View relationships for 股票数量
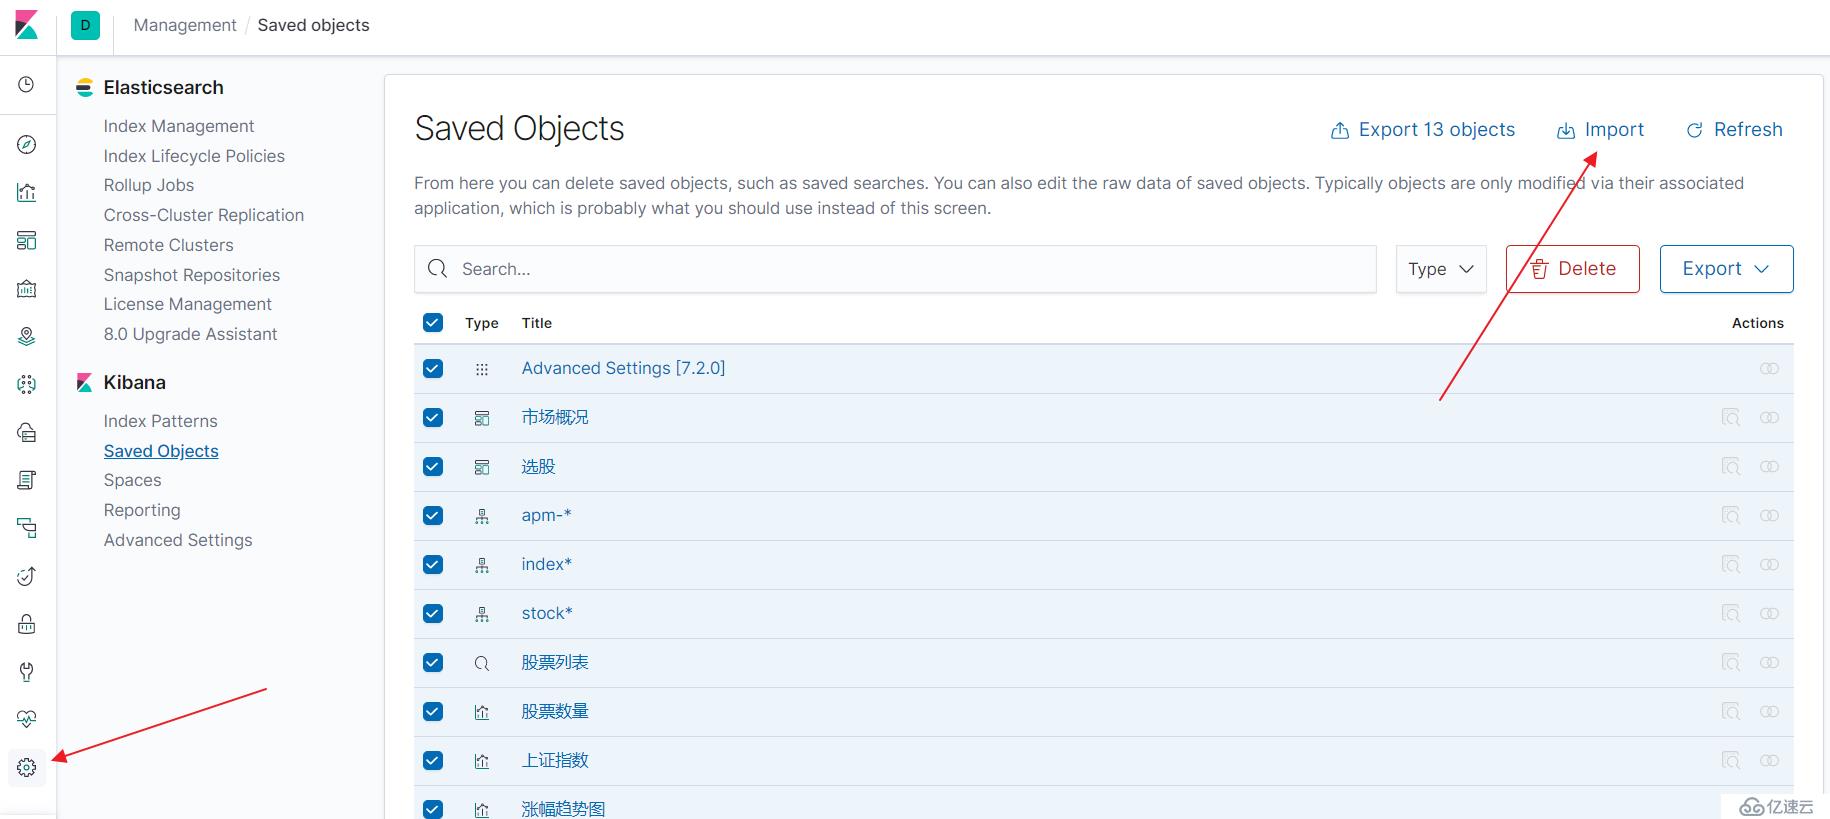Viewport: 1830px width, 819px height. point(1769,712)
